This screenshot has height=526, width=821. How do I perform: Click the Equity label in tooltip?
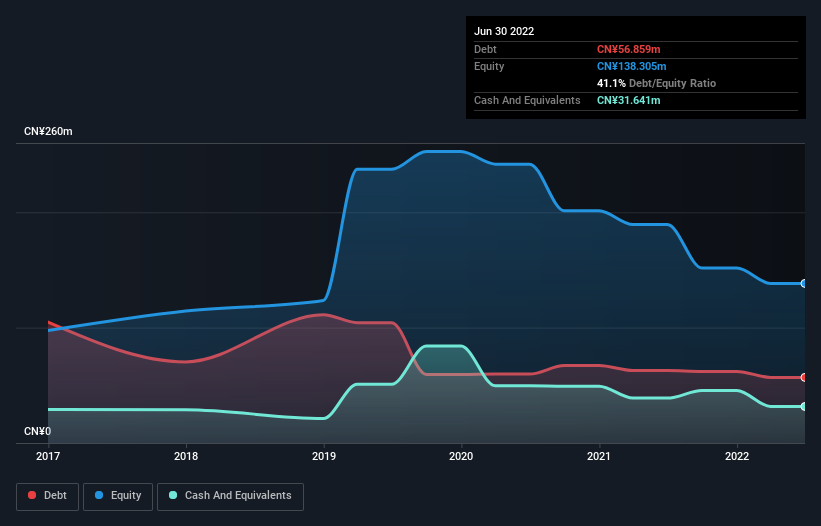click(489, 66)
